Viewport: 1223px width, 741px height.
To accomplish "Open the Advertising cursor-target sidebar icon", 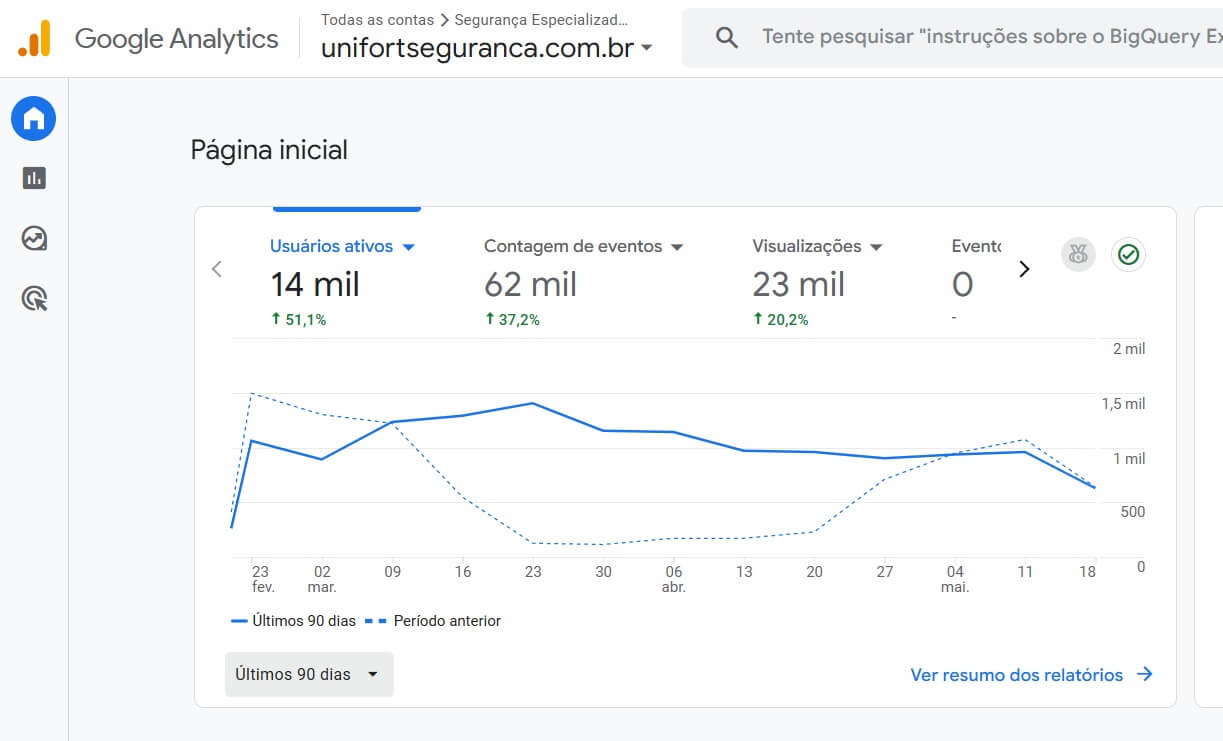I will (34, 298).
